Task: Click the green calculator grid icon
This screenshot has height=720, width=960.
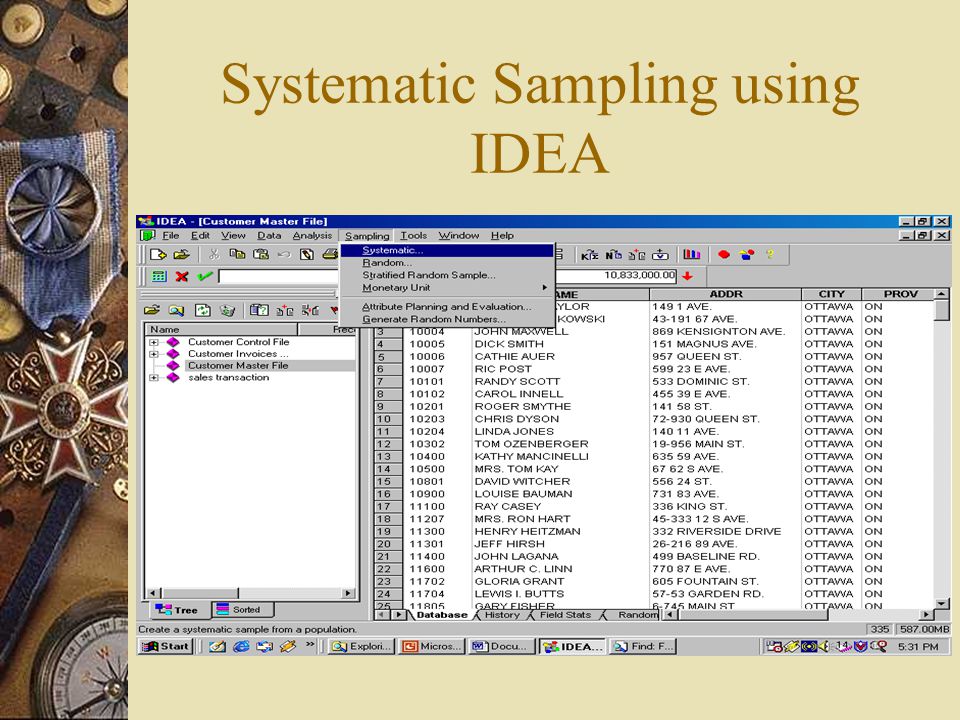Action: (159, 276)
